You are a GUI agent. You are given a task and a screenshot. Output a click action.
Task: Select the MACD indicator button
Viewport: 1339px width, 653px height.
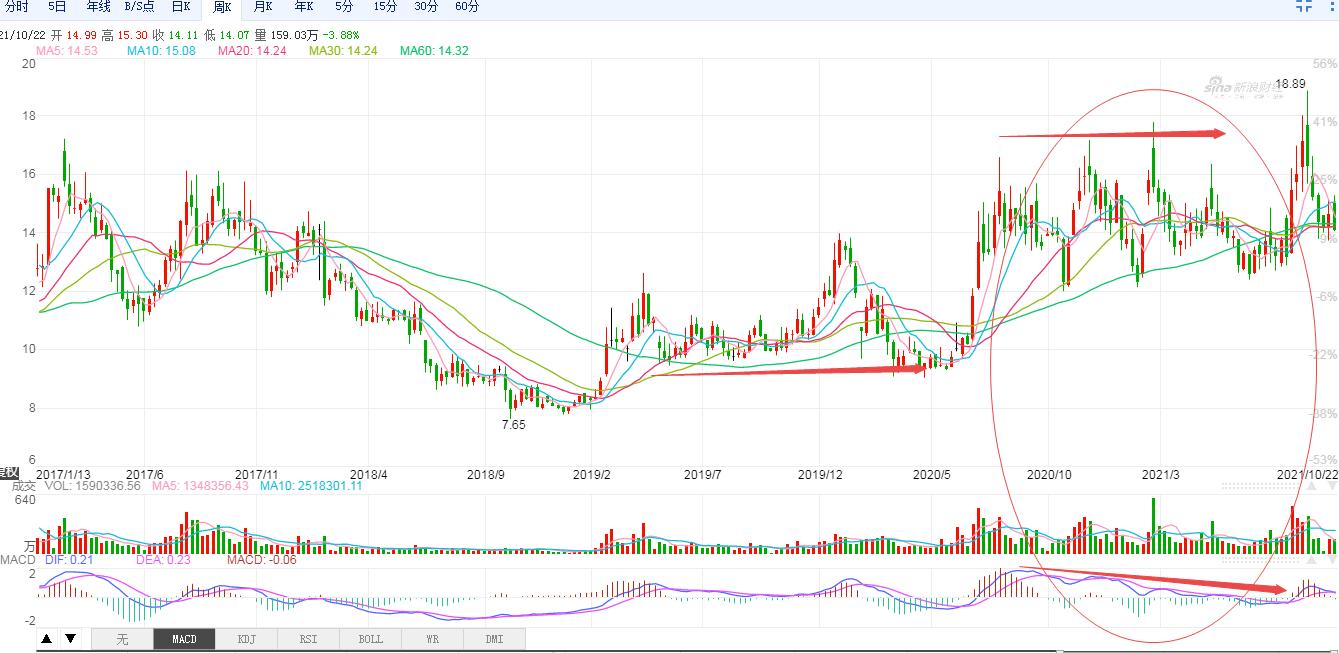pyautogui.click(x=184, y=639)
